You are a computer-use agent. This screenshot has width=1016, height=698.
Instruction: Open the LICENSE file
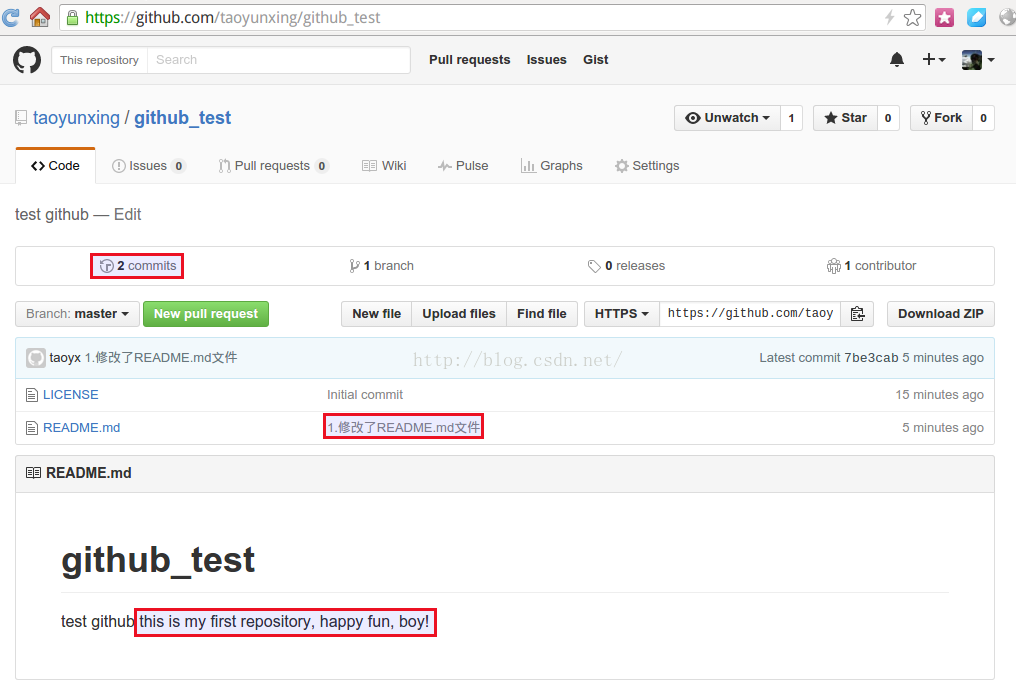pos(71,395)
